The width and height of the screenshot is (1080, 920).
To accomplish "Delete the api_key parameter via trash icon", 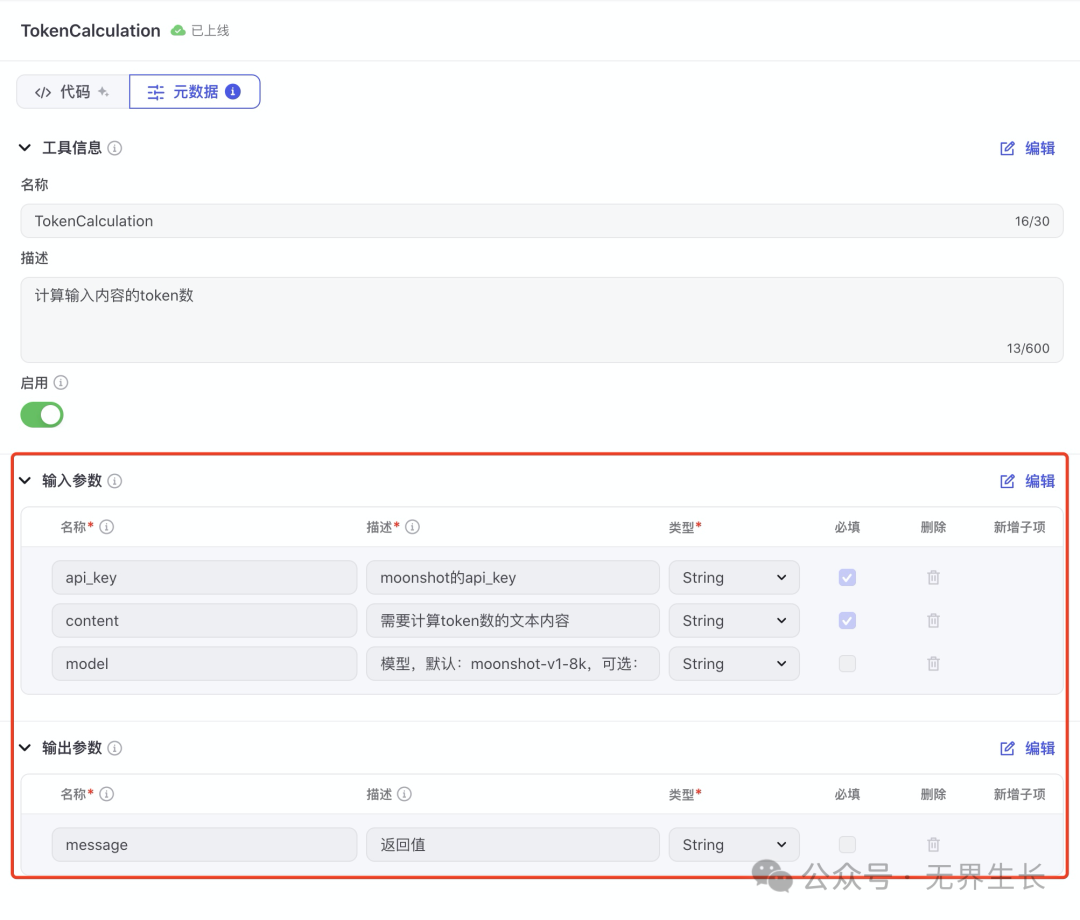I will coord(933,578).
